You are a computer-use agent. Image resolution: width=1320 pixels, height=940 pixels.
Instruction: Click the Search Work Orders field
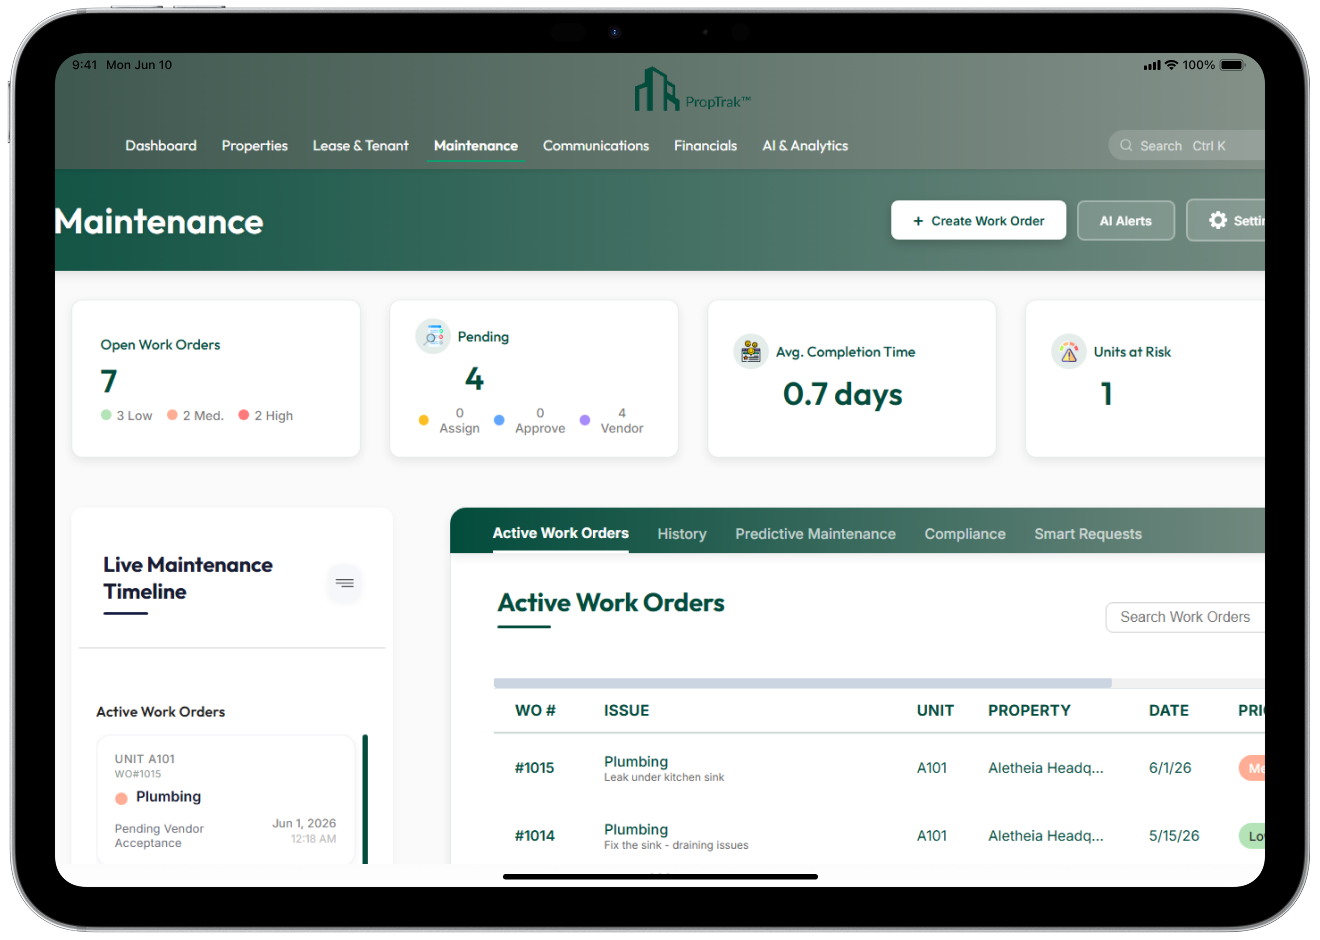tap(1185, 617)
